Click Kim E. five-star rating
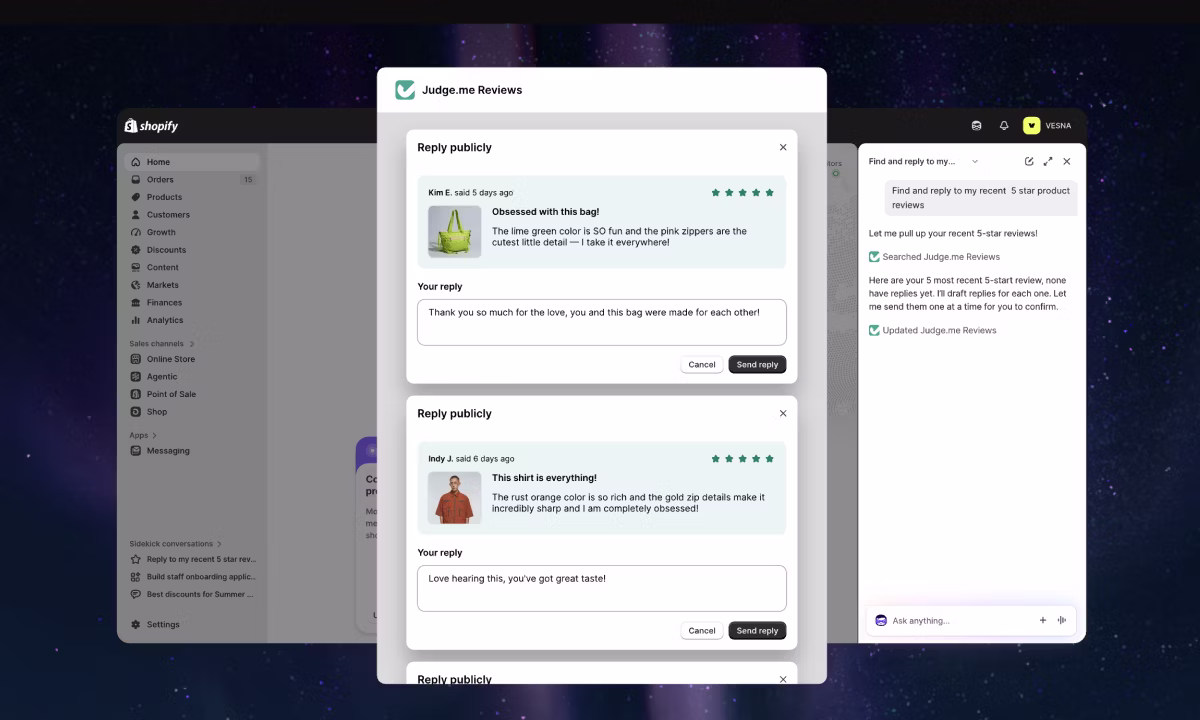The image size is (1200, 720). 742,192
